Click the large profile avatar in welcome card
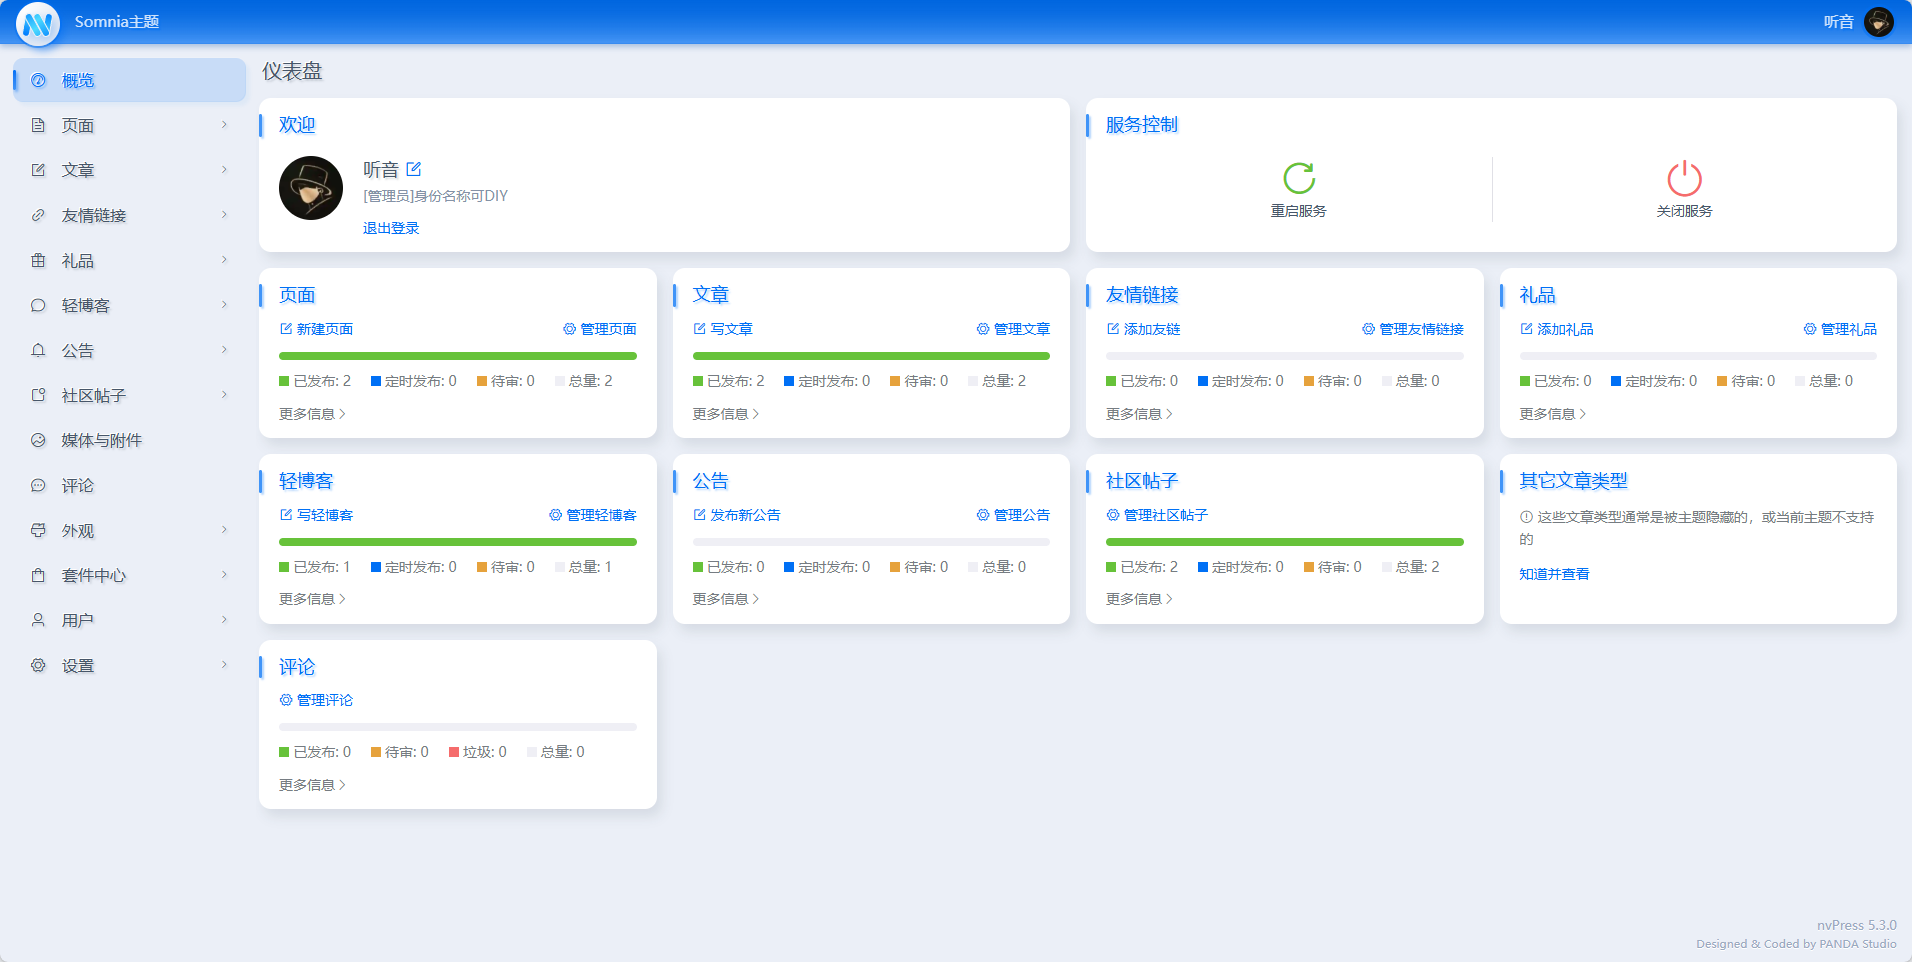The height and width of the screenshot is (962, 1912). (311, 188)
